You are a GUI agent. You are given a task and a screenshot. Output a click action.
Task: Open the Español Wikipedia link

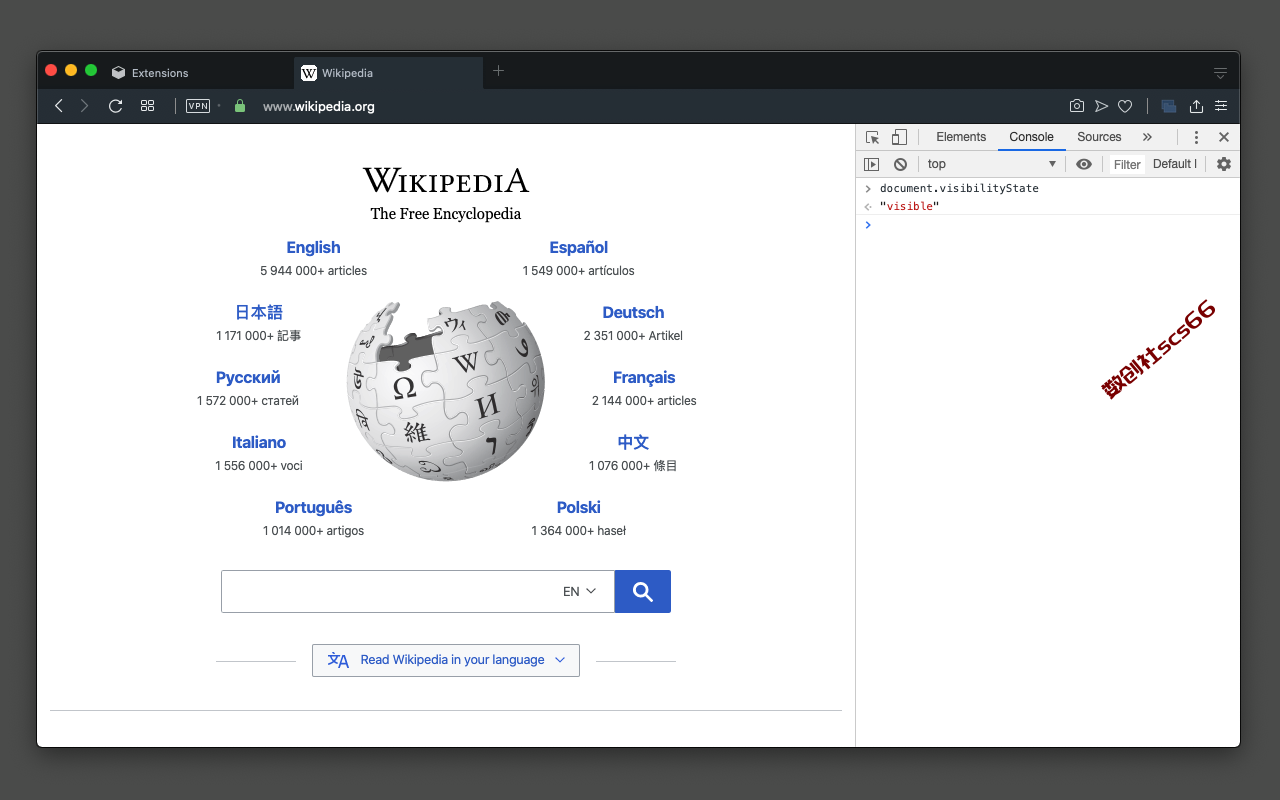point(578,247)
